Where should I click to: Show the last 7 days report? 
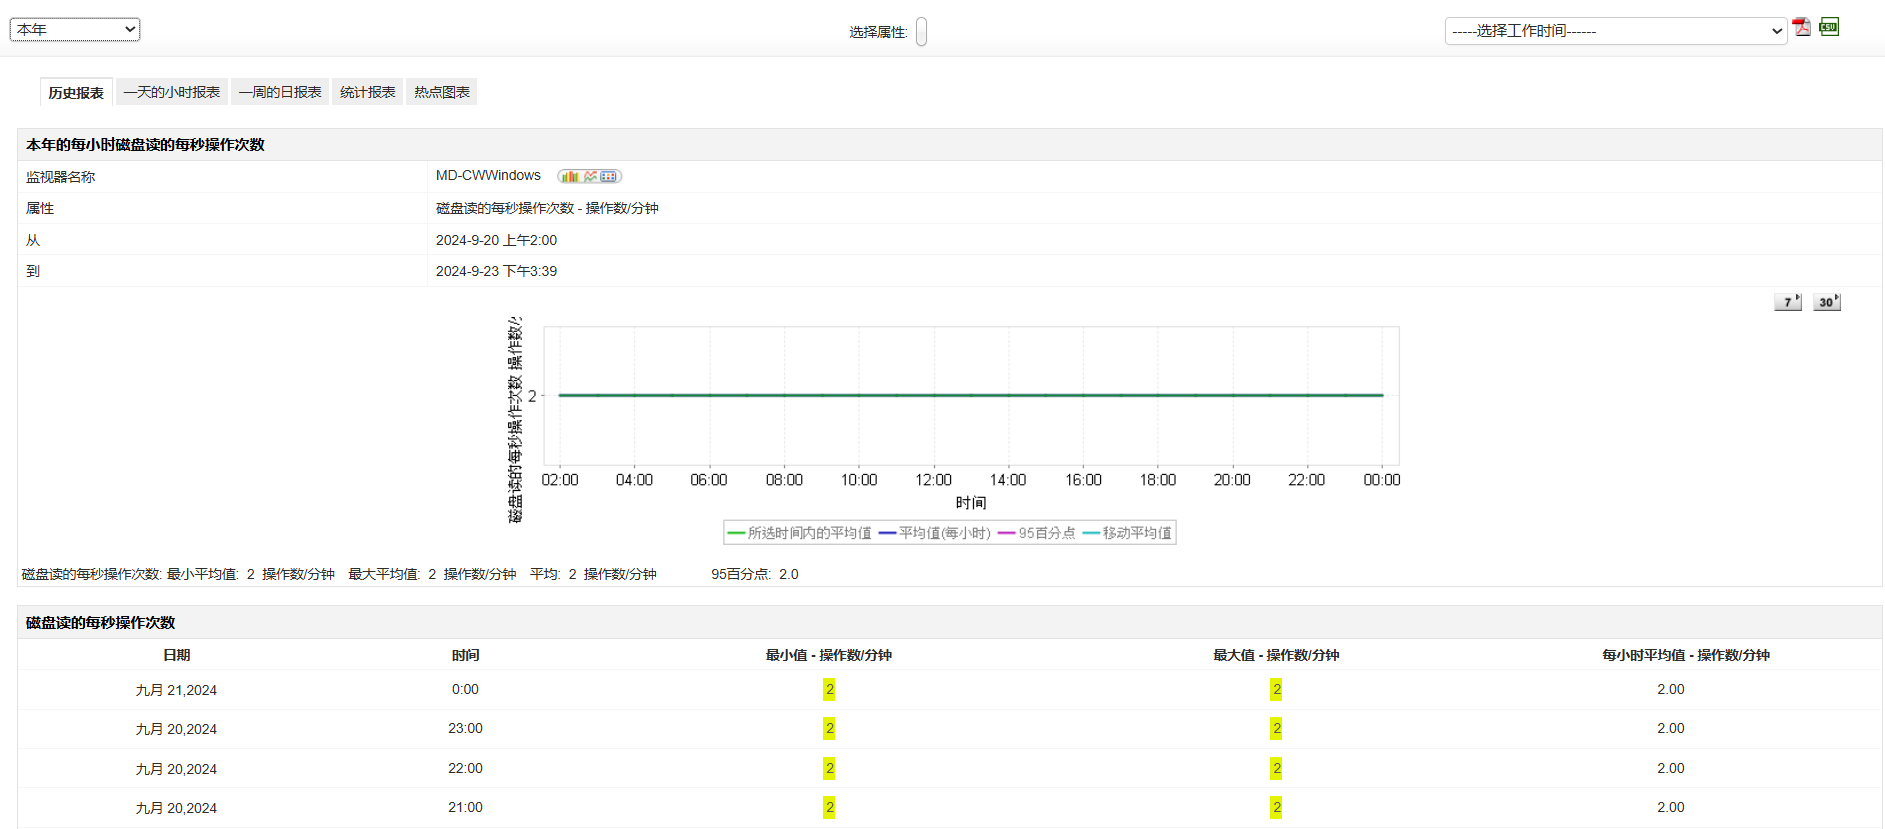click(1788, 302)
